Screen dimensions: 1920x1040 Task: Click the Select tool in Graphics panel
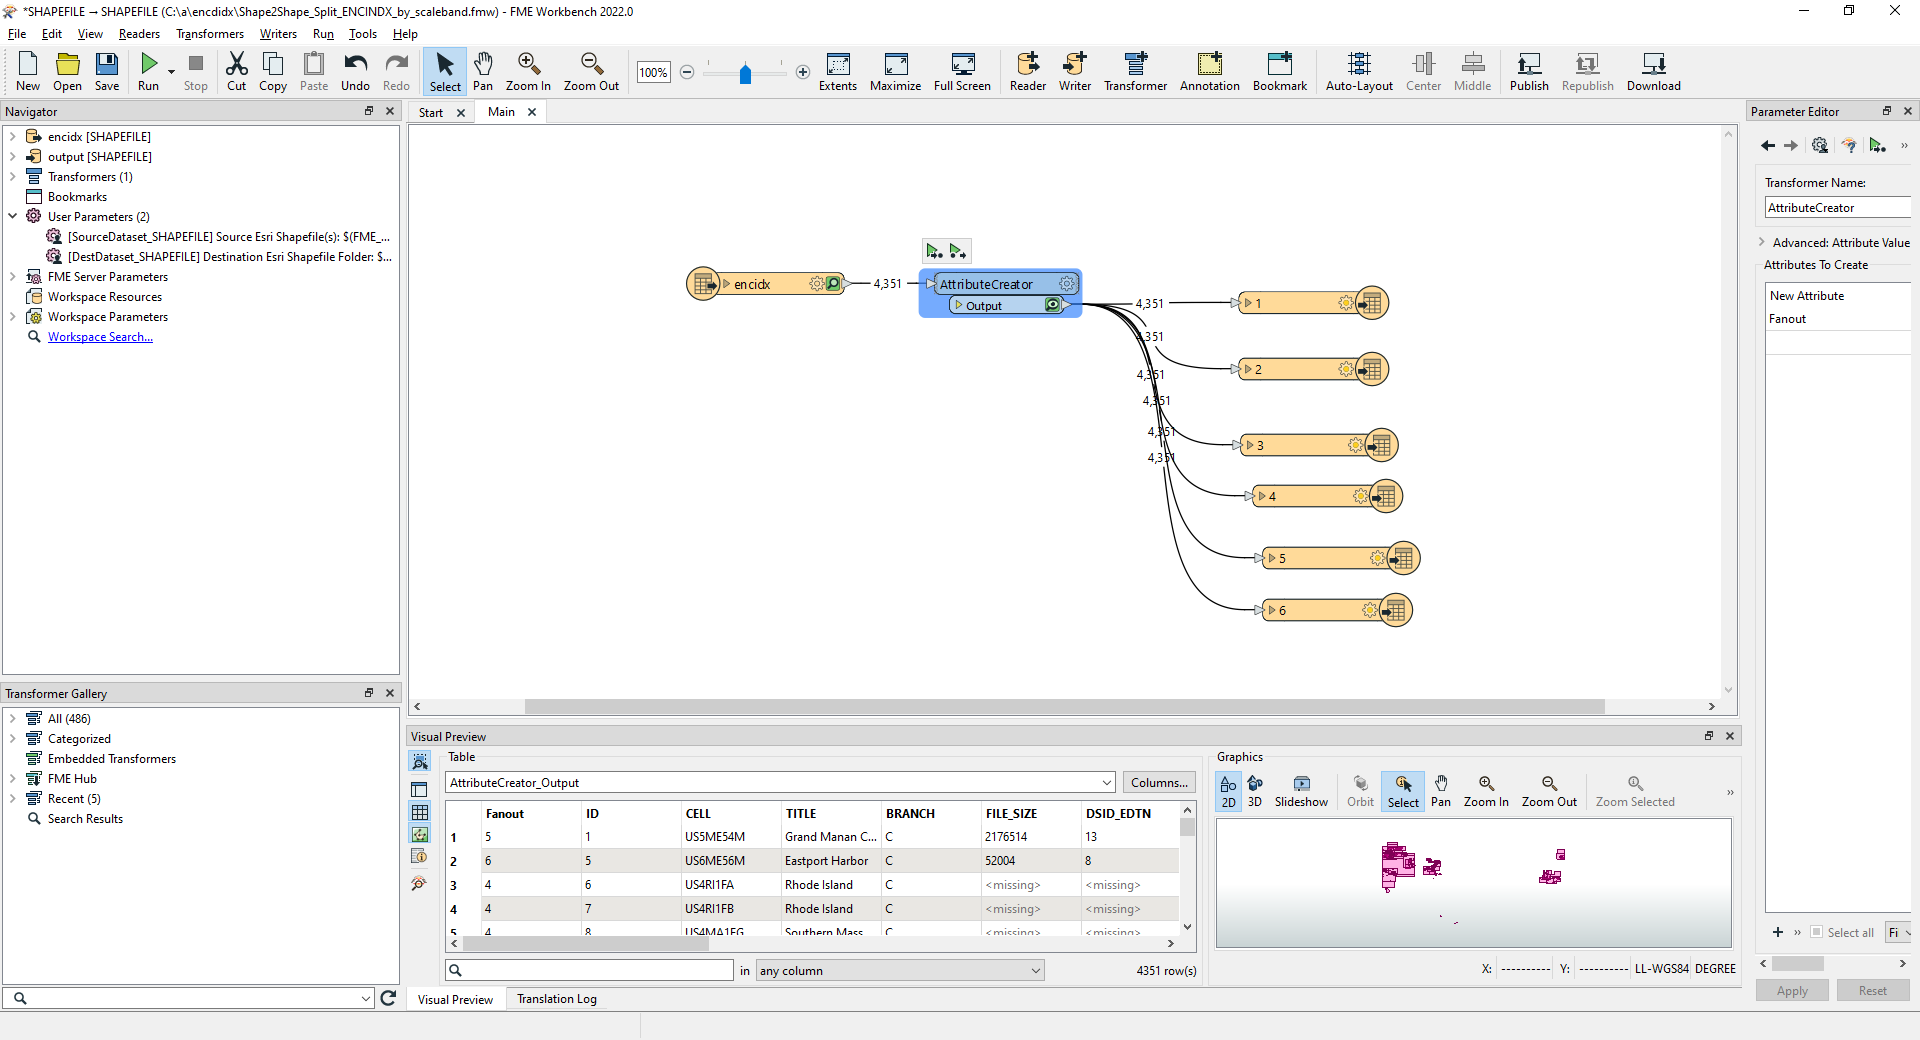(1403, 790)
